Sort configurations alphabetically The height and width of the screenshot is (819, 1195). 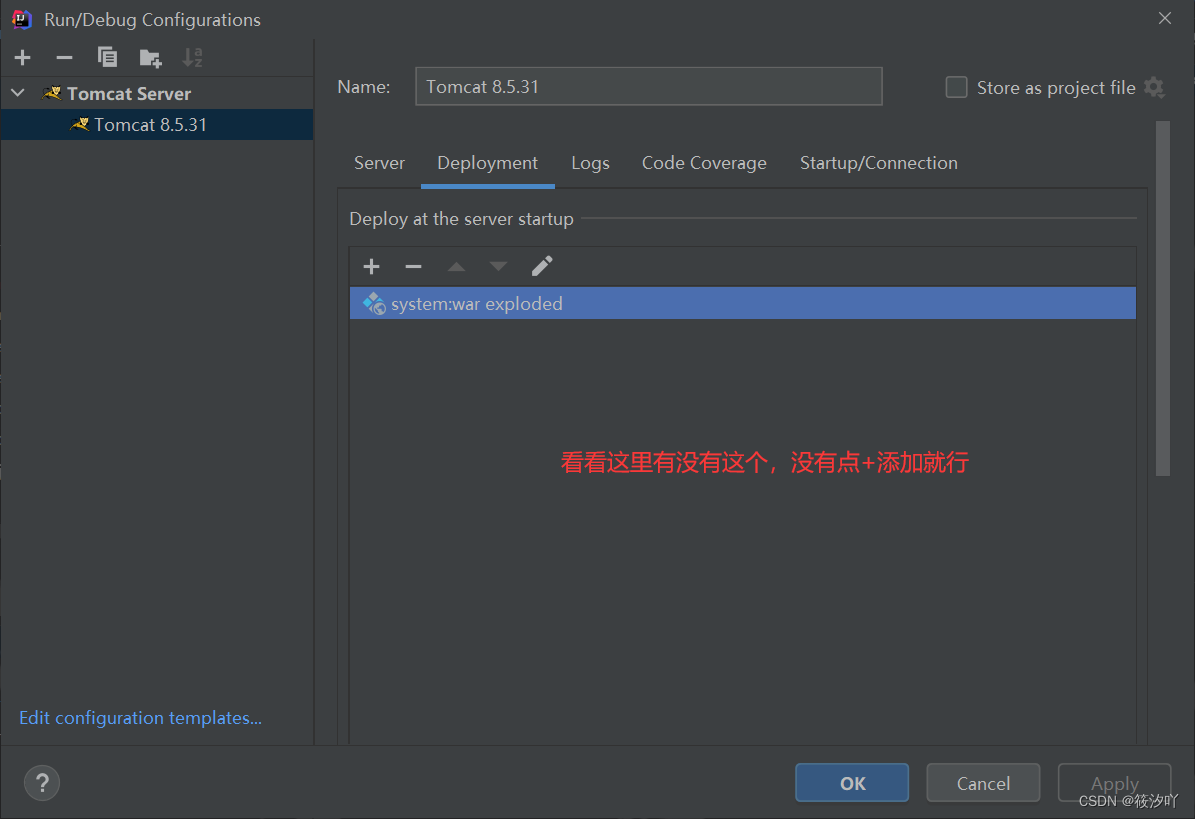(192, 57)
